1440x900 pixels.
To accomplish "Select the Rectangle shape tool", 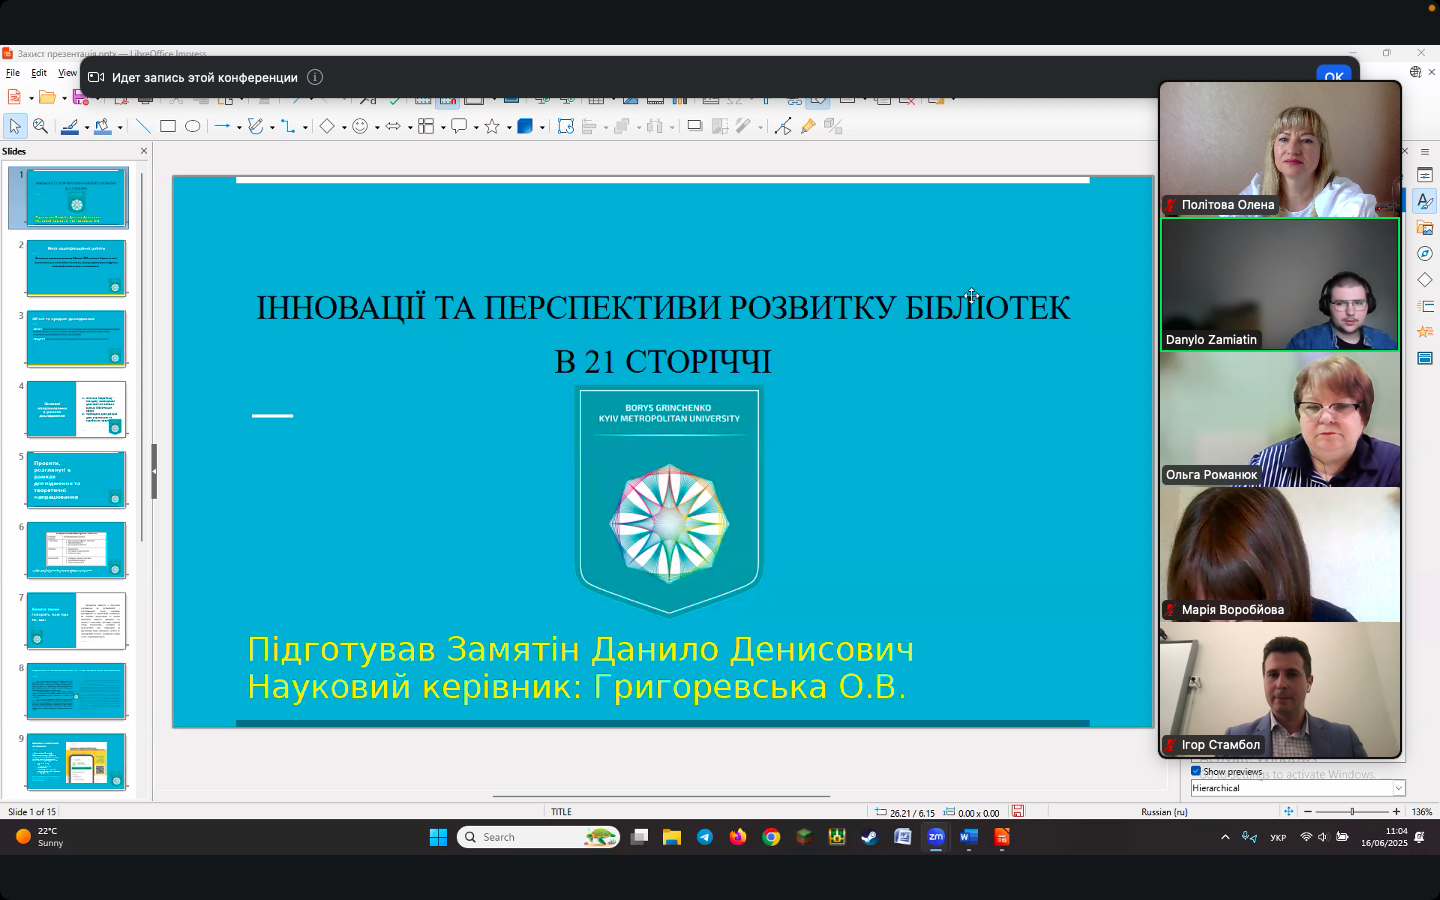I will pyautogui.click(x=168, y=126).
